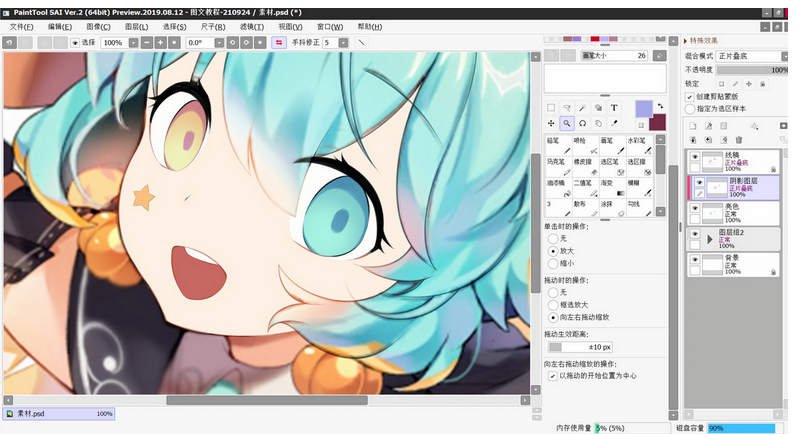Expand the 图层组2 layer group
Viewport: 801px width, 434px height.
(710, 239)
